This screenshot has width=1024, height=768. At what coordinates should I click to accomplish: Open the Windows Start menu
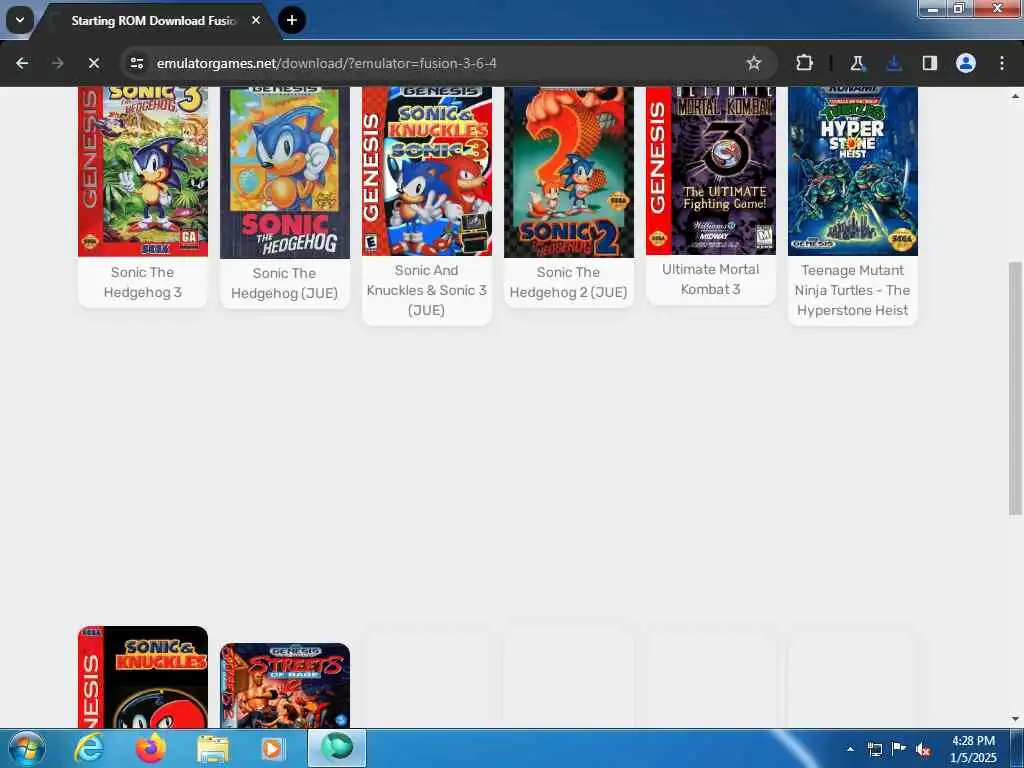(27, 748)
